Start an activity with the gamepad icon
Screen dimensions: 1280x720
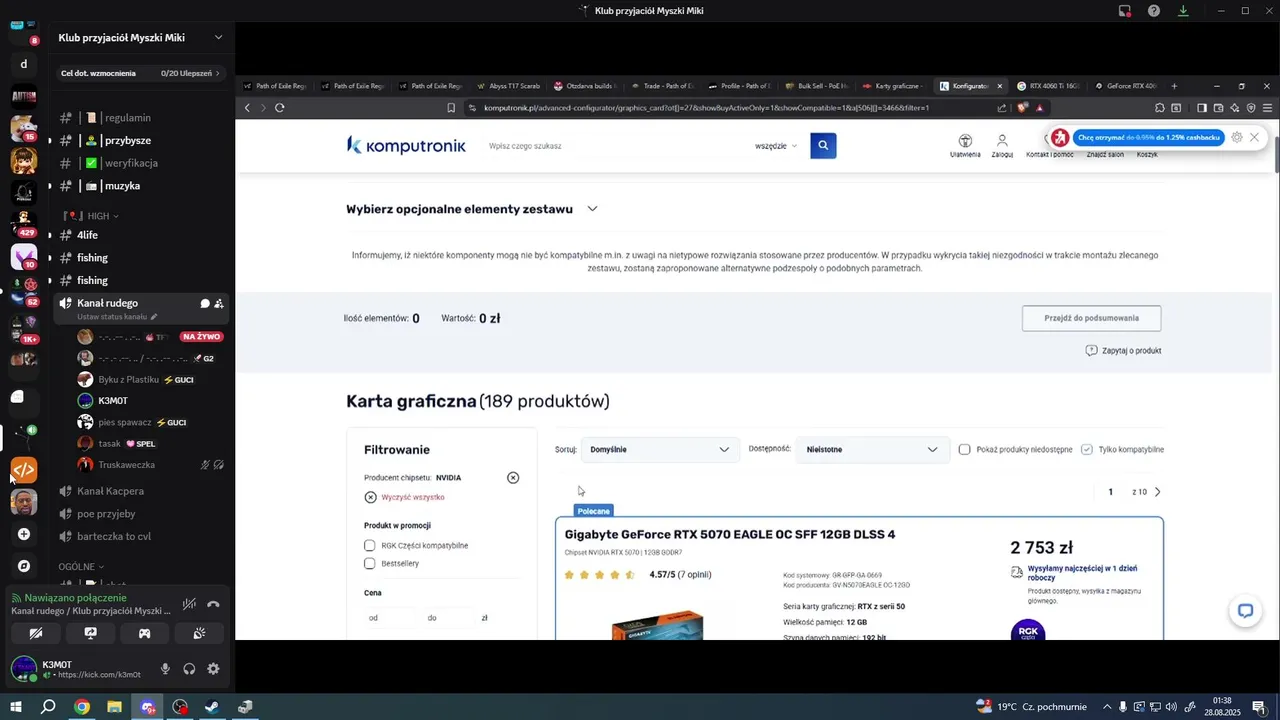click(x=144, y=633)
